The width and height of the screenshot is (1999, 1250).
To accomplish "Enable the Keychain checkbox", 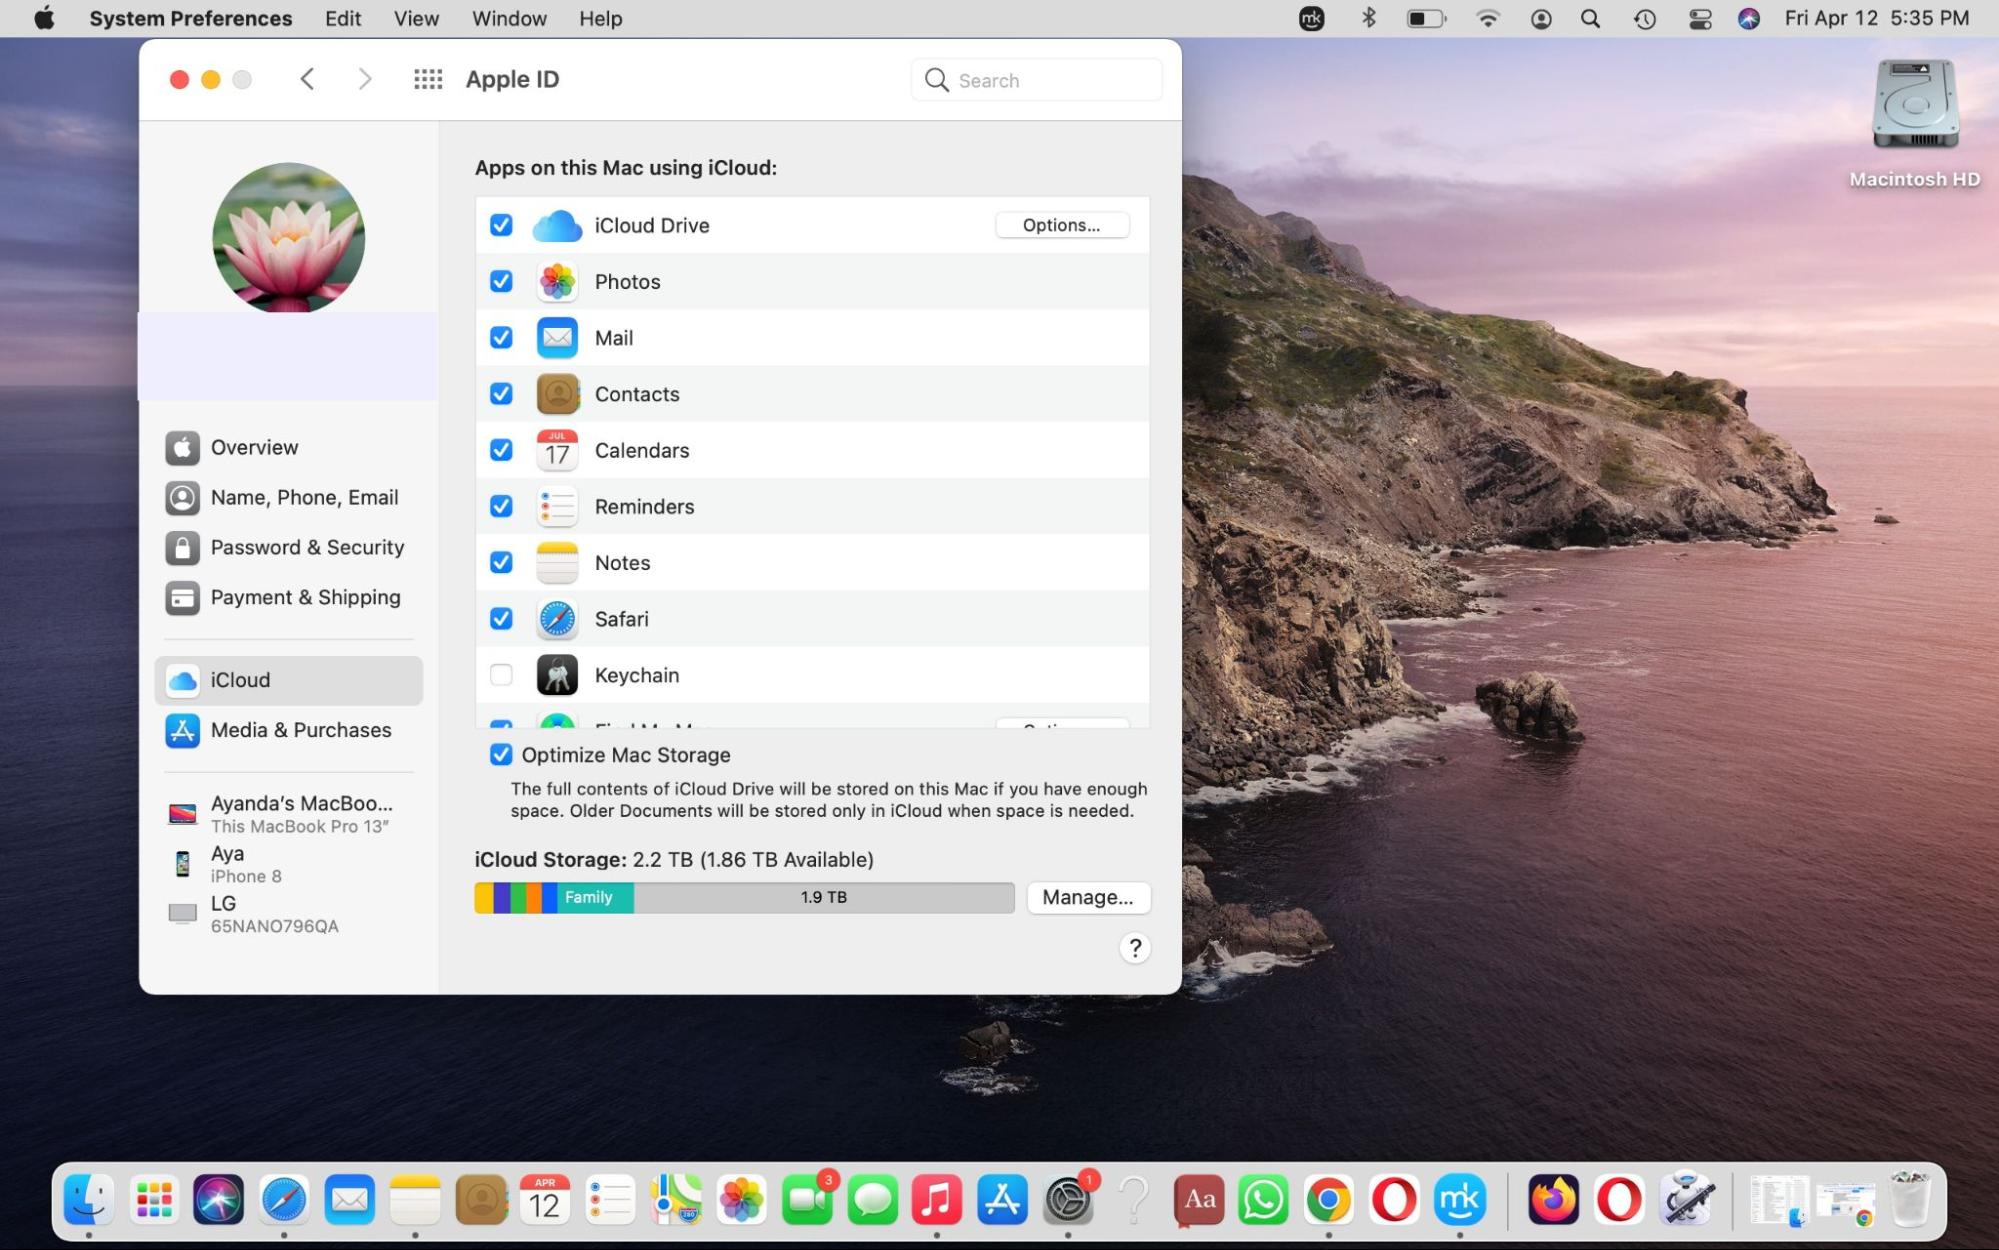I will [501, 675].
